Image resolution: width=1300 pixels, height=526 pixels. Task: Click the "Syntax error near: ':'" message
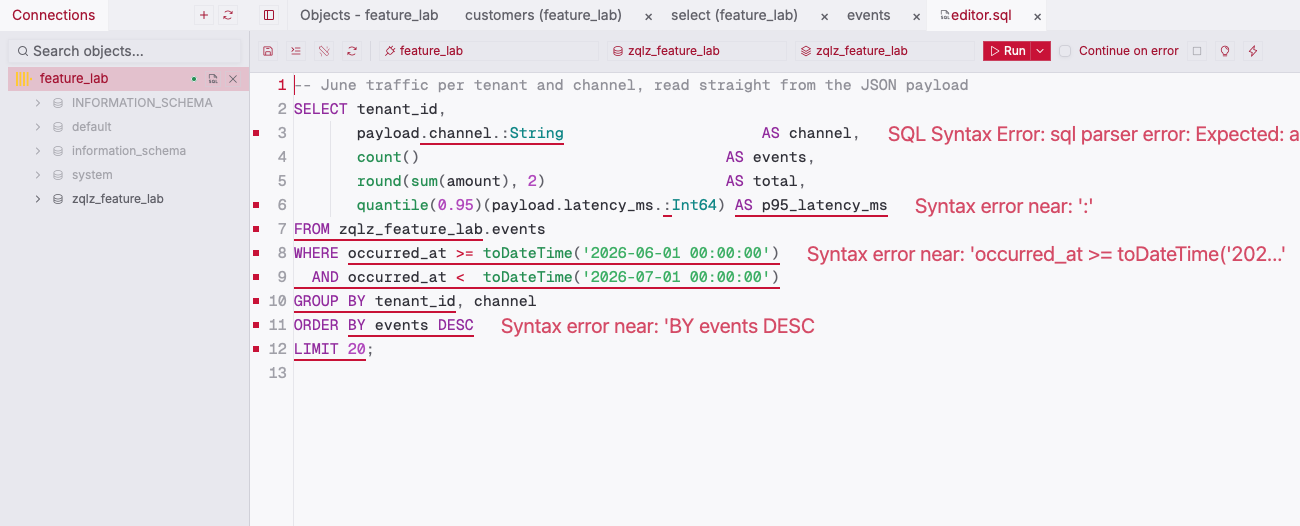(1004, 206)
